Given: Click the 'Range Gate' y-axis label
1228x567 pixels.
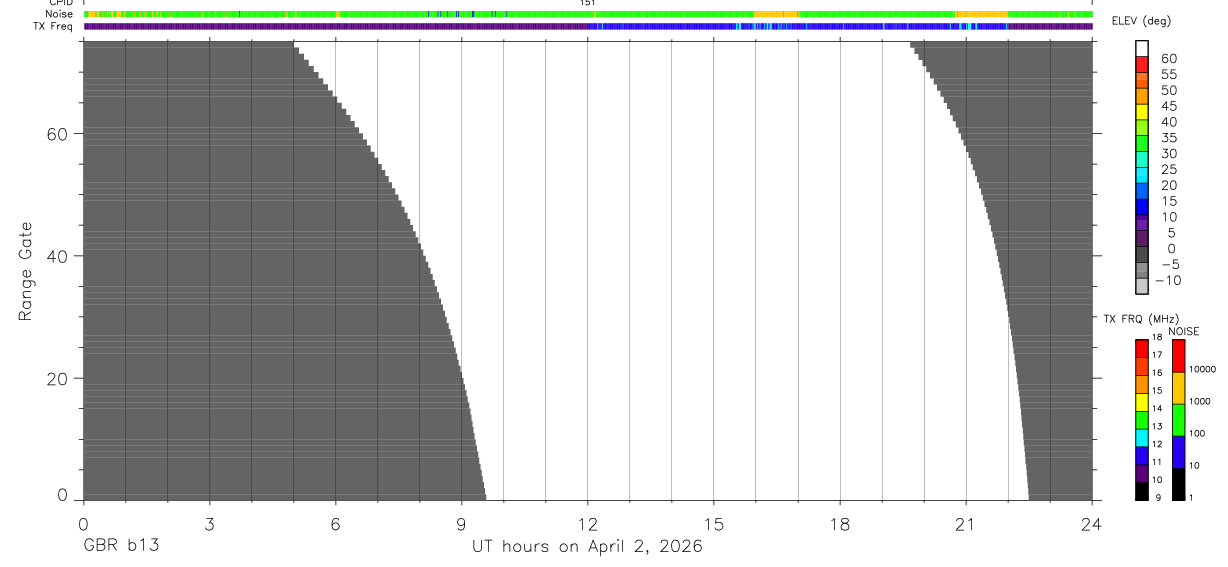Looking at the screenshot, I should [26, 271].
